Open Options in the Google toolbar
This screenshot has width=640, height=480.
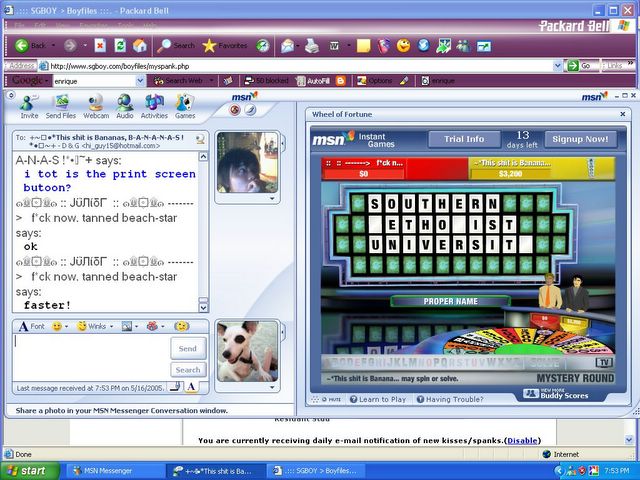[x=375, y=81]
